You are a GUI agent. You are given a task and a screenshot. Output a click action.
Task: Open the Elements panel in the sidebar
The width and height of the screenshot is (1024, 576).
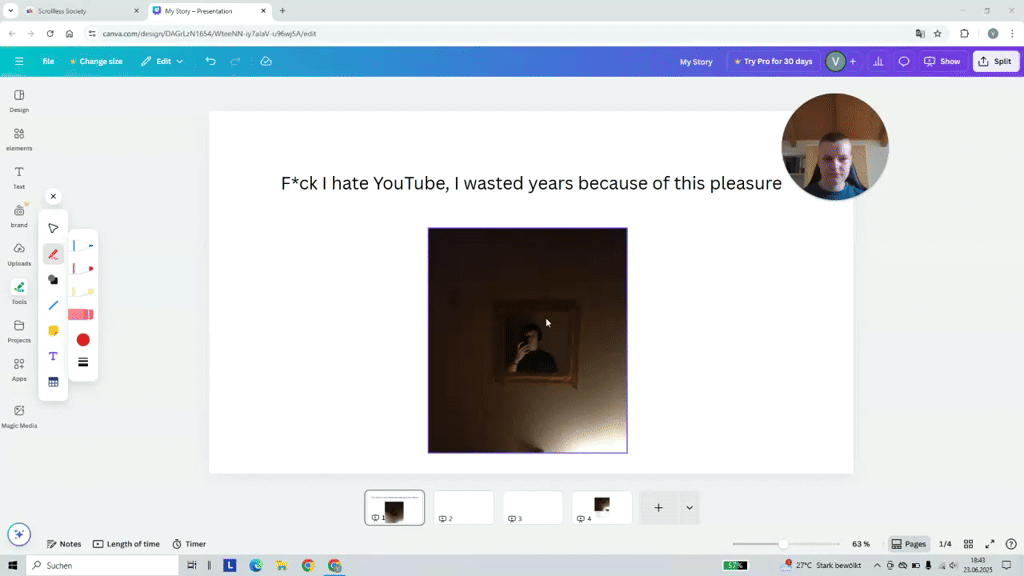tap(18, 140)
